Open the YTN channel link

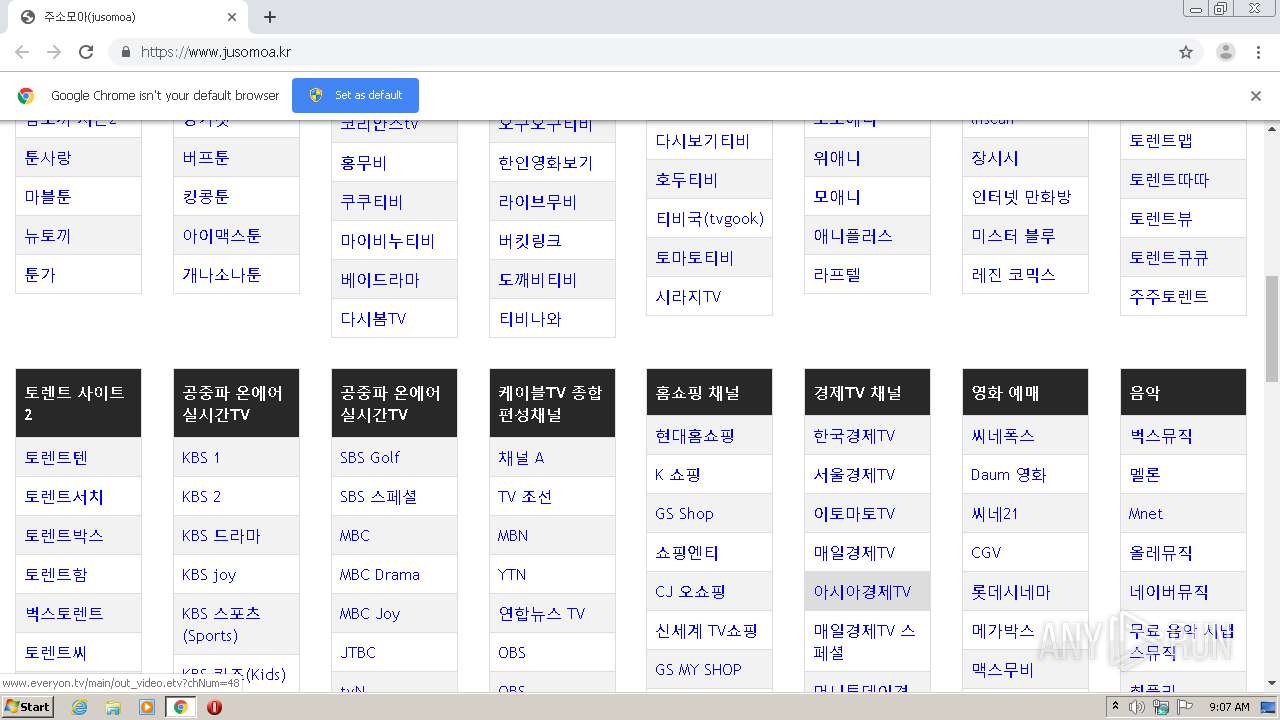[512, 574]
